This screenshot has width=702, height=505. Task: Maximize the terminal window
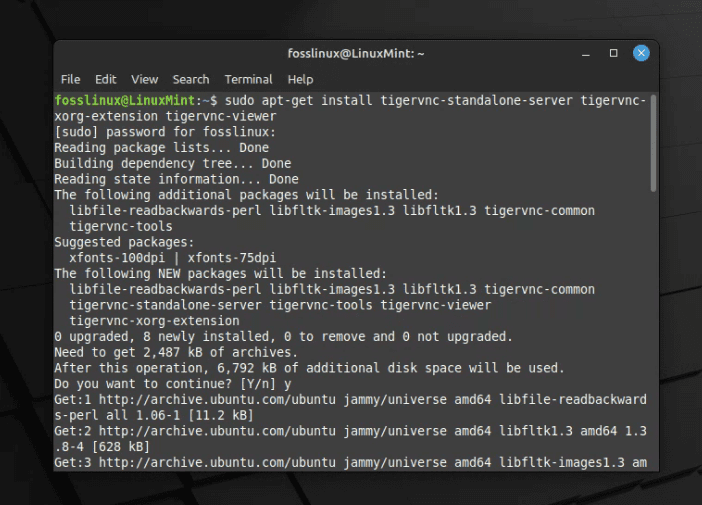click(613, 53)
